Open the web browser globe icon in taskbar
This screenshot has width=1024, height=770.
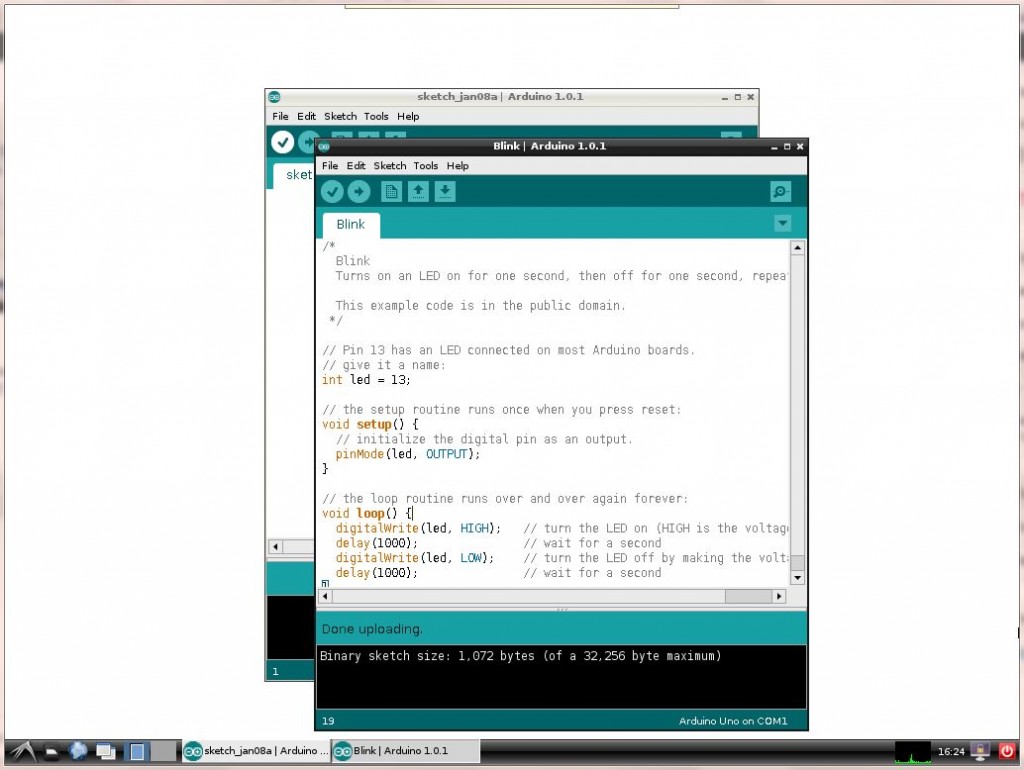tap(78, 751)
